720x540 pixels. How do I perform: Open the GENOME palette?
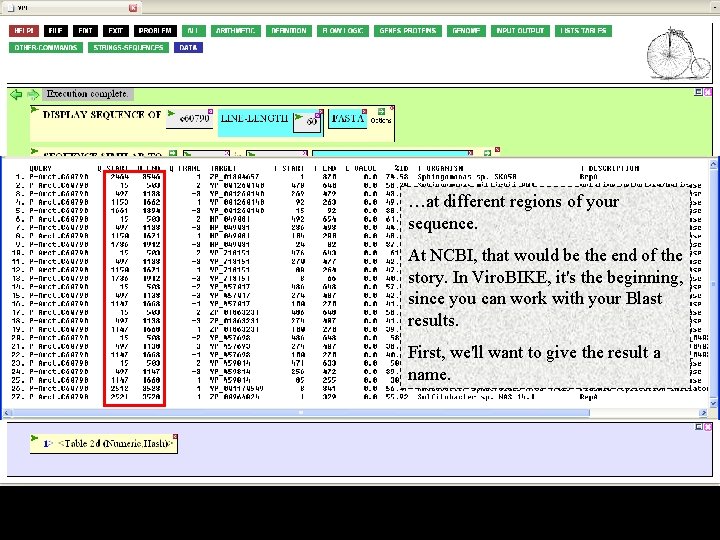466,31
